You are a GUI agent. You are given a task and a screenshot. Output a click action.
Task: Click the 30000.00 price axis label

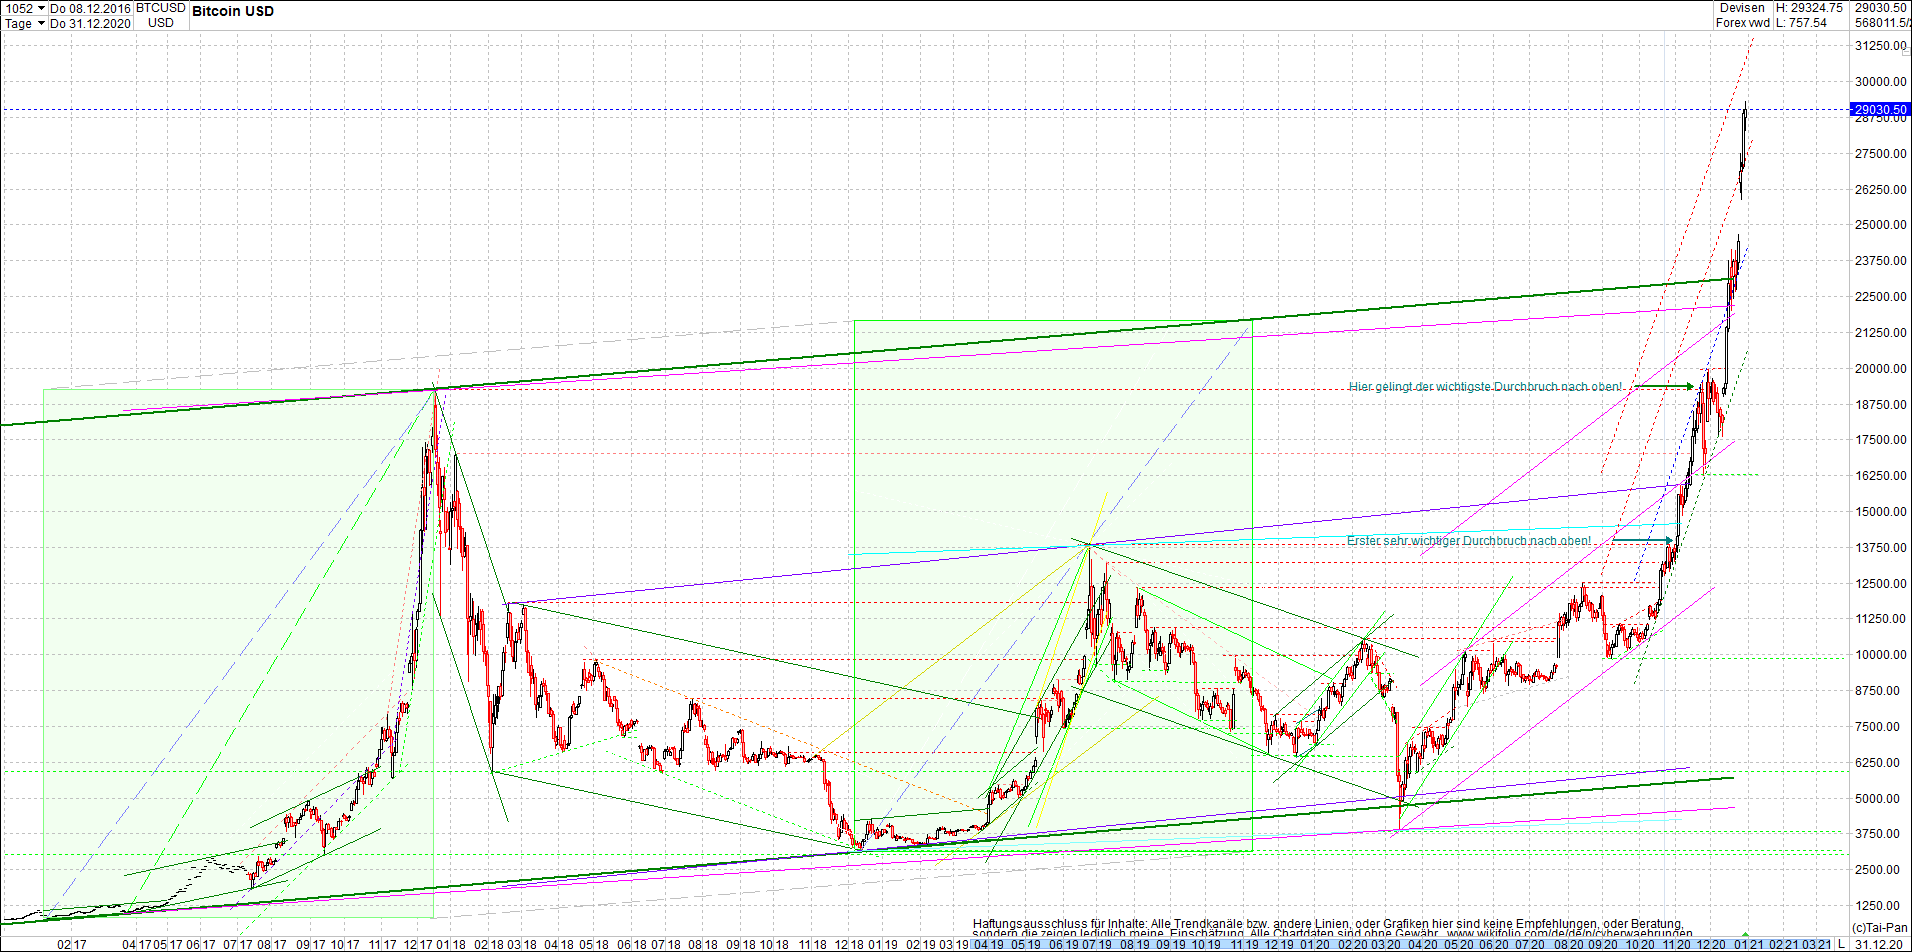(1881, 82)
